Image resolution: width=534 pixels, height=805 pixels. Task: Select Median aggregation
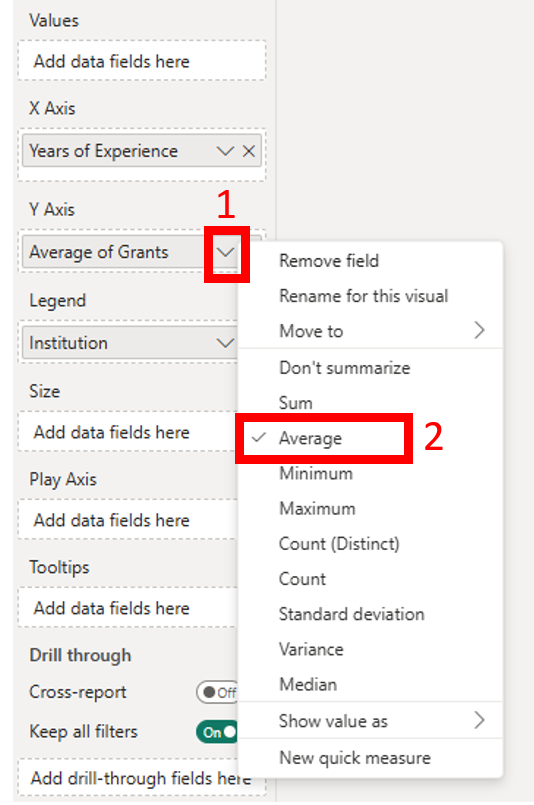click(x=370, y=684)
